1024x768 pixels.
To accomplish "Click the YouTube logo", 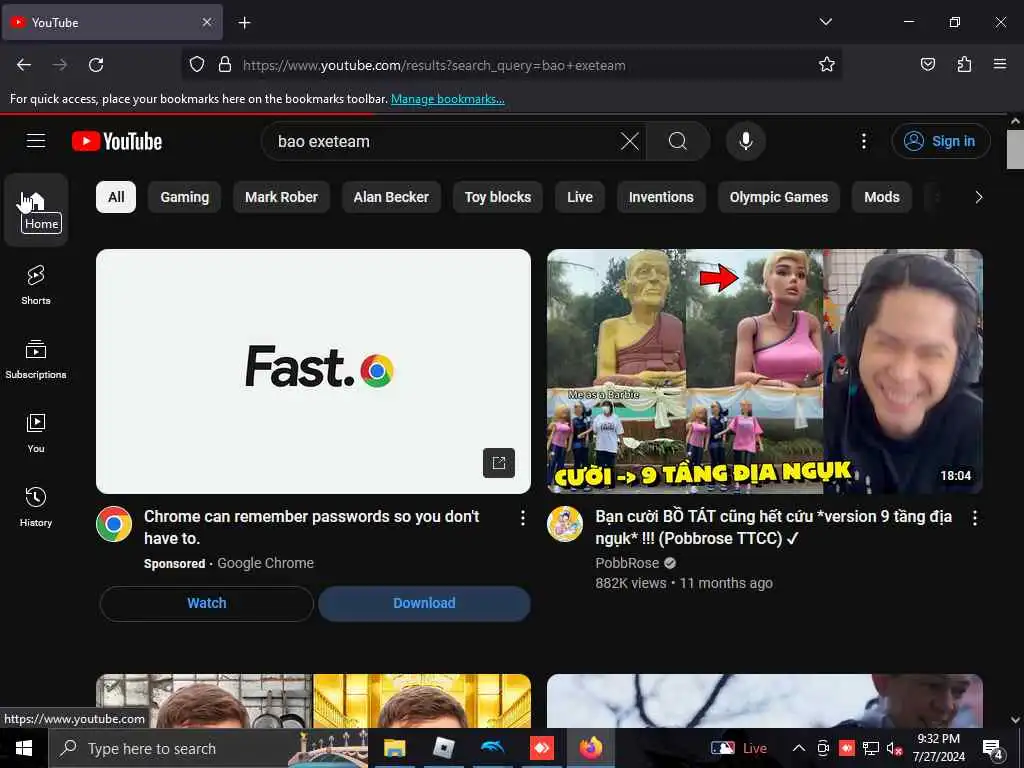I will (x=117, y=141).
